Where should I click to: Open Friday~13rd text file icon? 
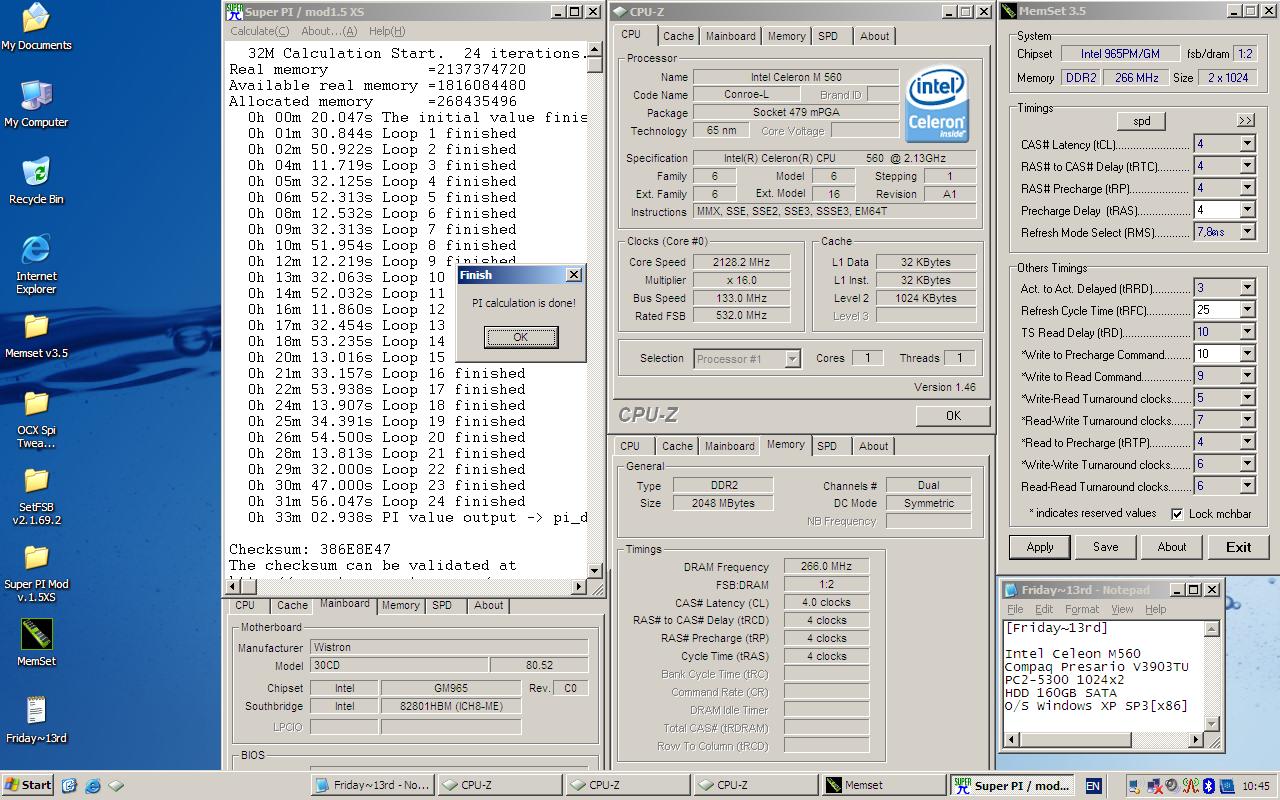click(36, 720)
